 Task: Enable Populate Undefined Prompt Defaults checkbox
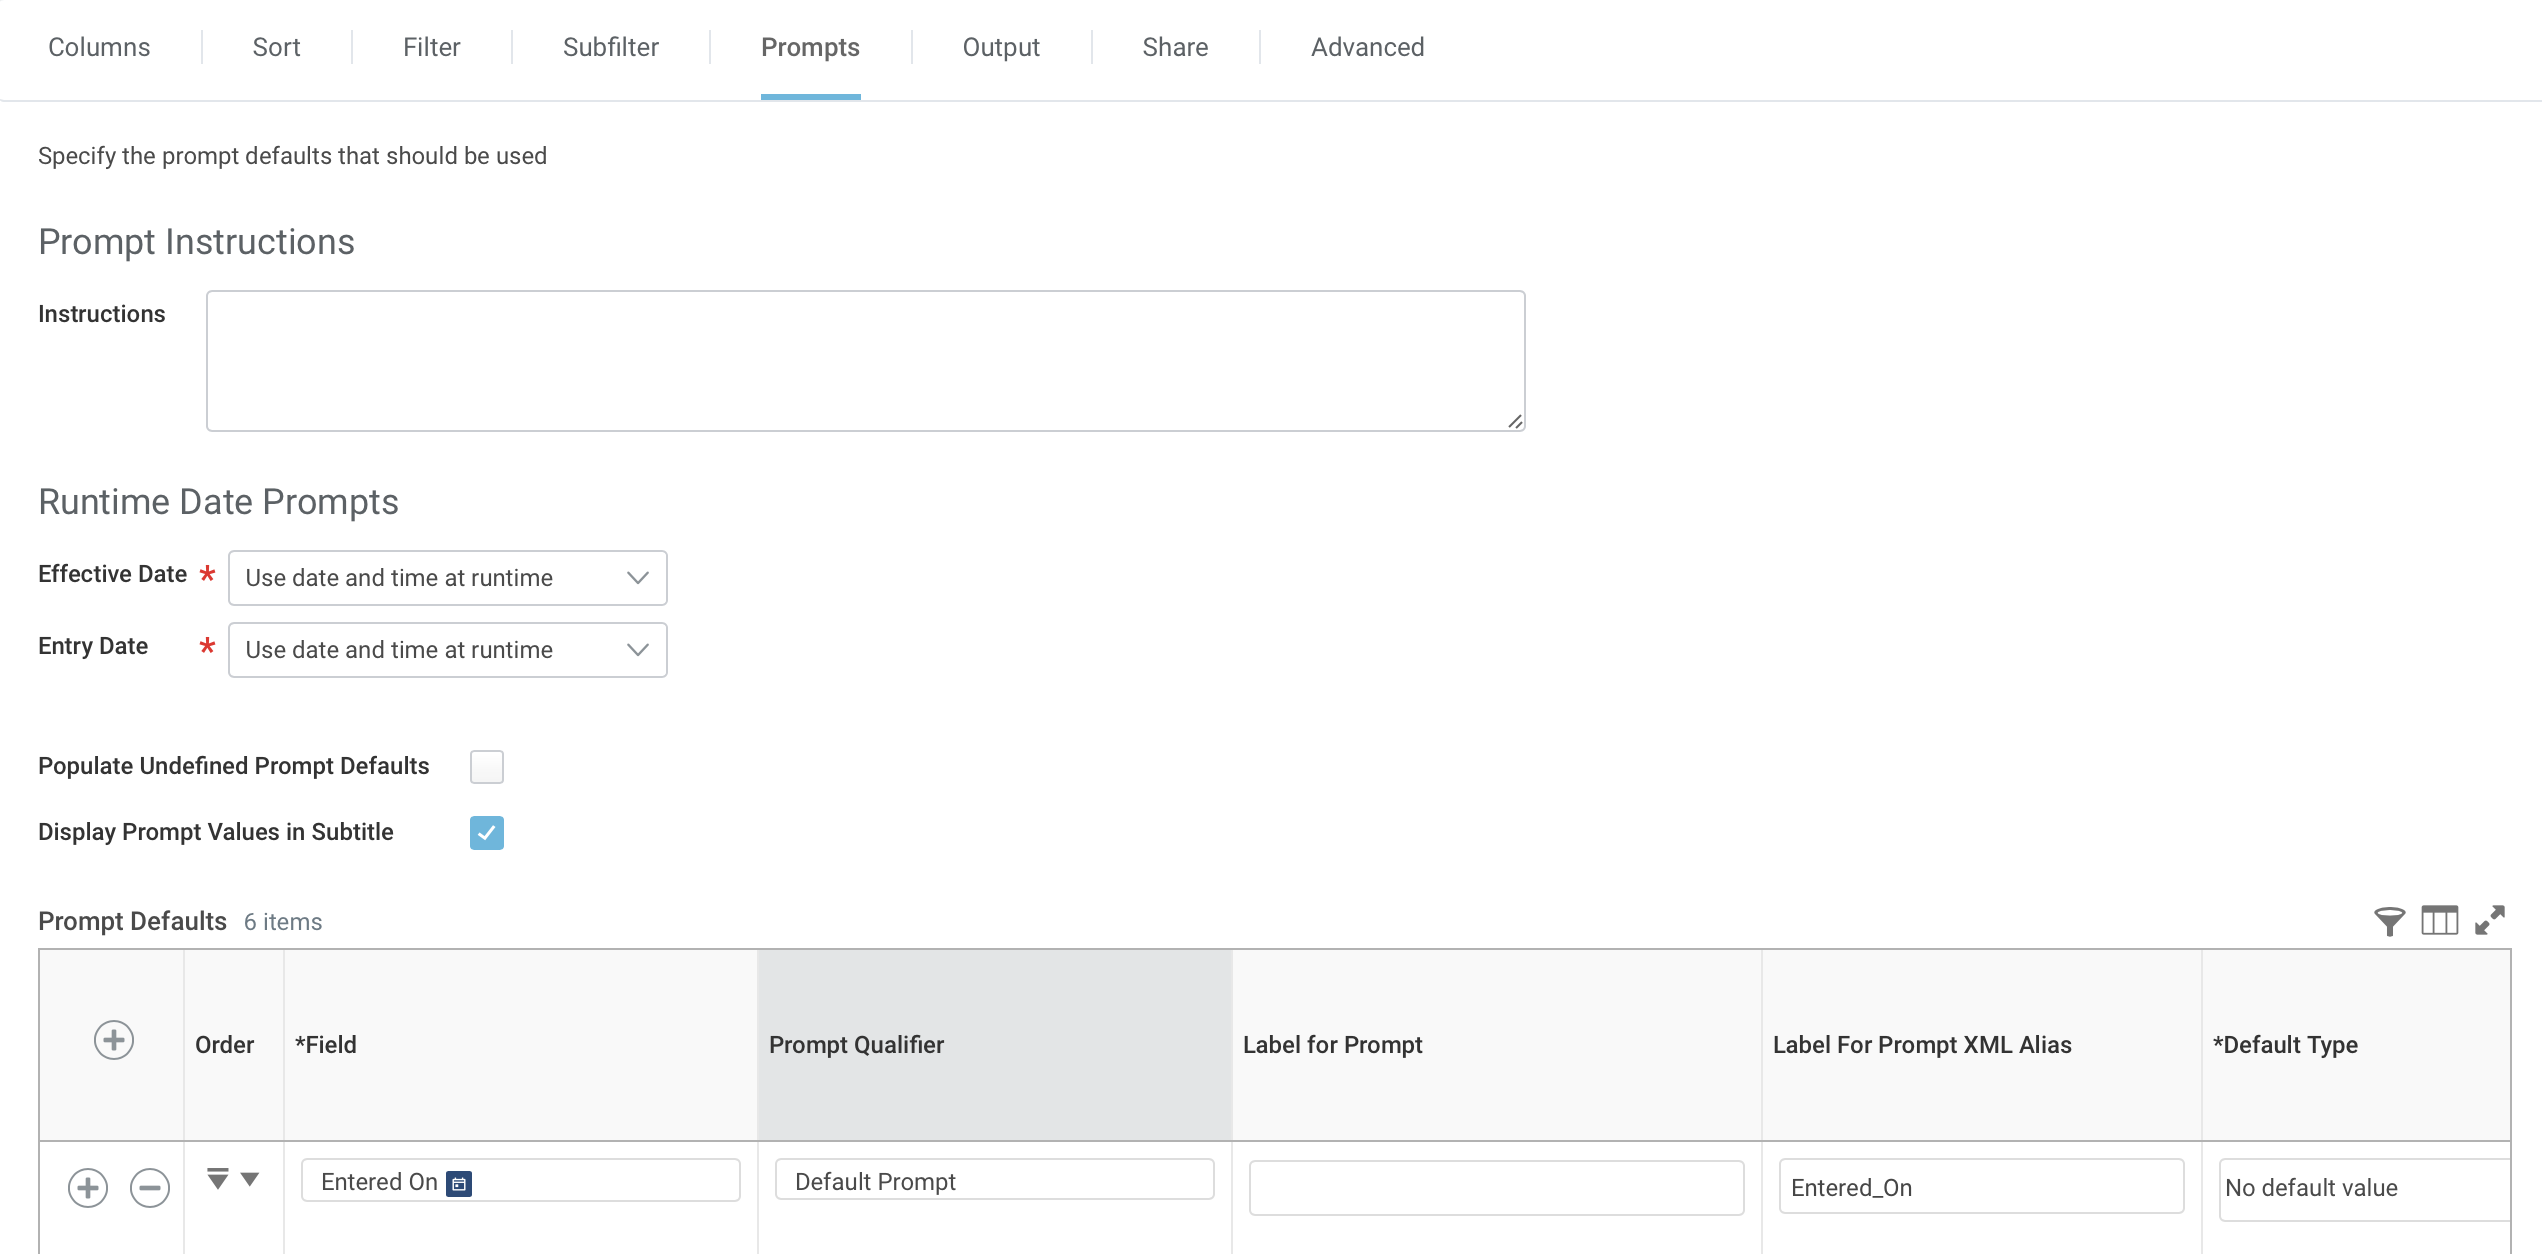487,767
